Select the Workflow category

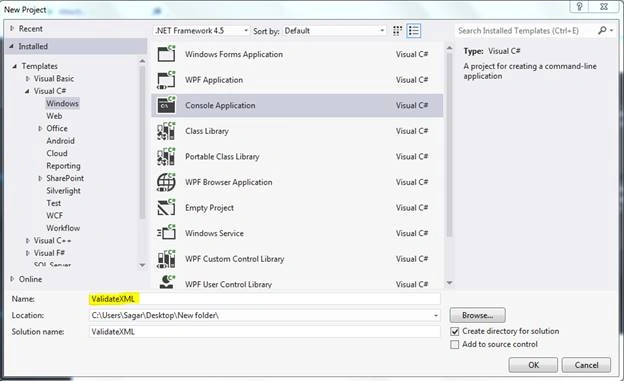pyautogui.click(x=63, y=228)
